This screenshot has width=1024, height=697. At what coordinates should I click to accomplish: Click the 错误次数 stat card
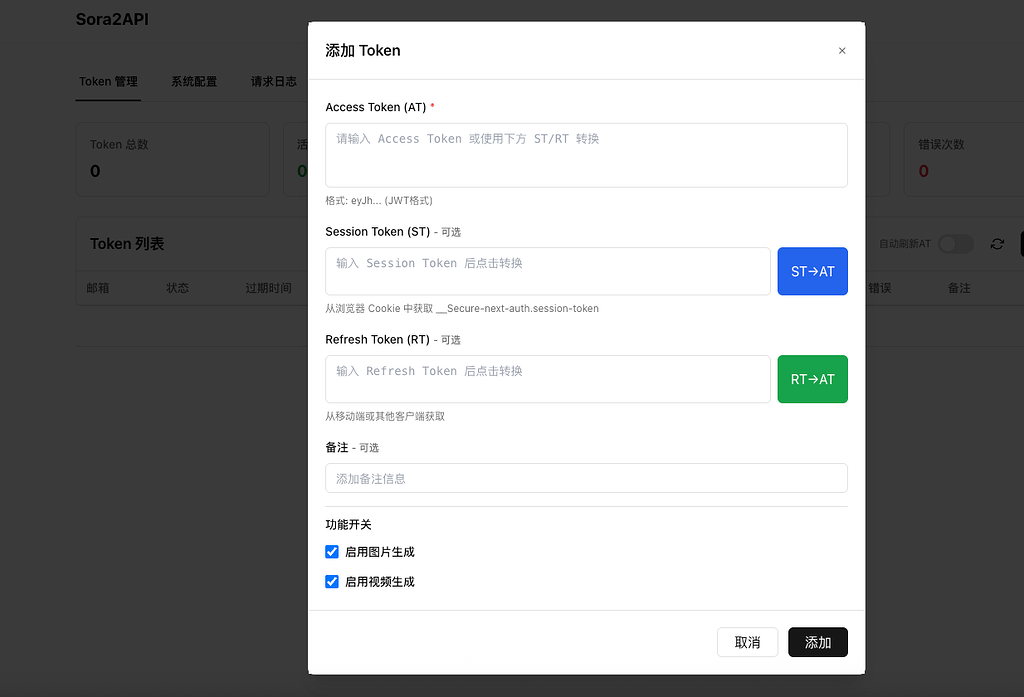point(964,159)
